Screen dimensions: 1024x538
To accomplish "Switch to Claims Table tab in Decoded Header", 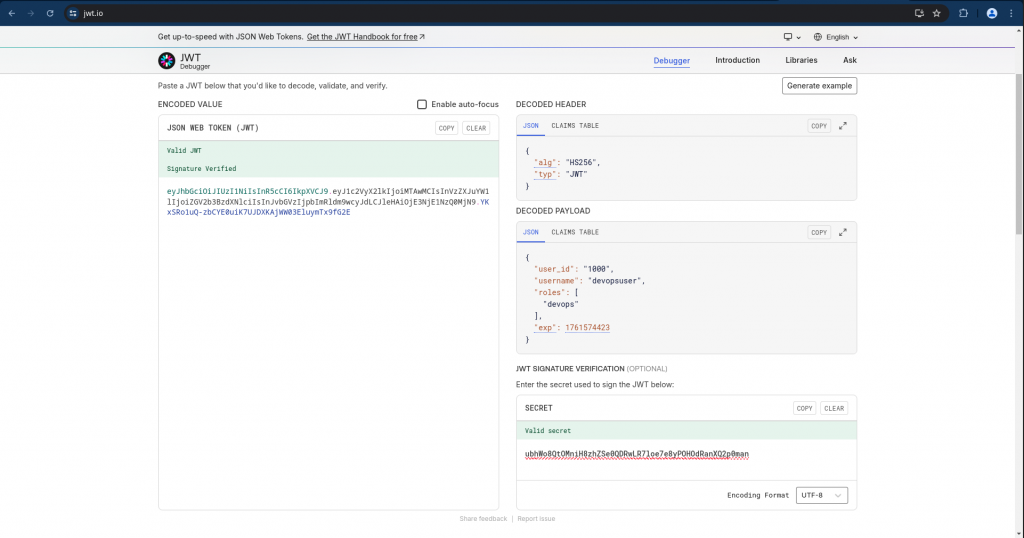I will pyautogui.click(x=575, y=126).
